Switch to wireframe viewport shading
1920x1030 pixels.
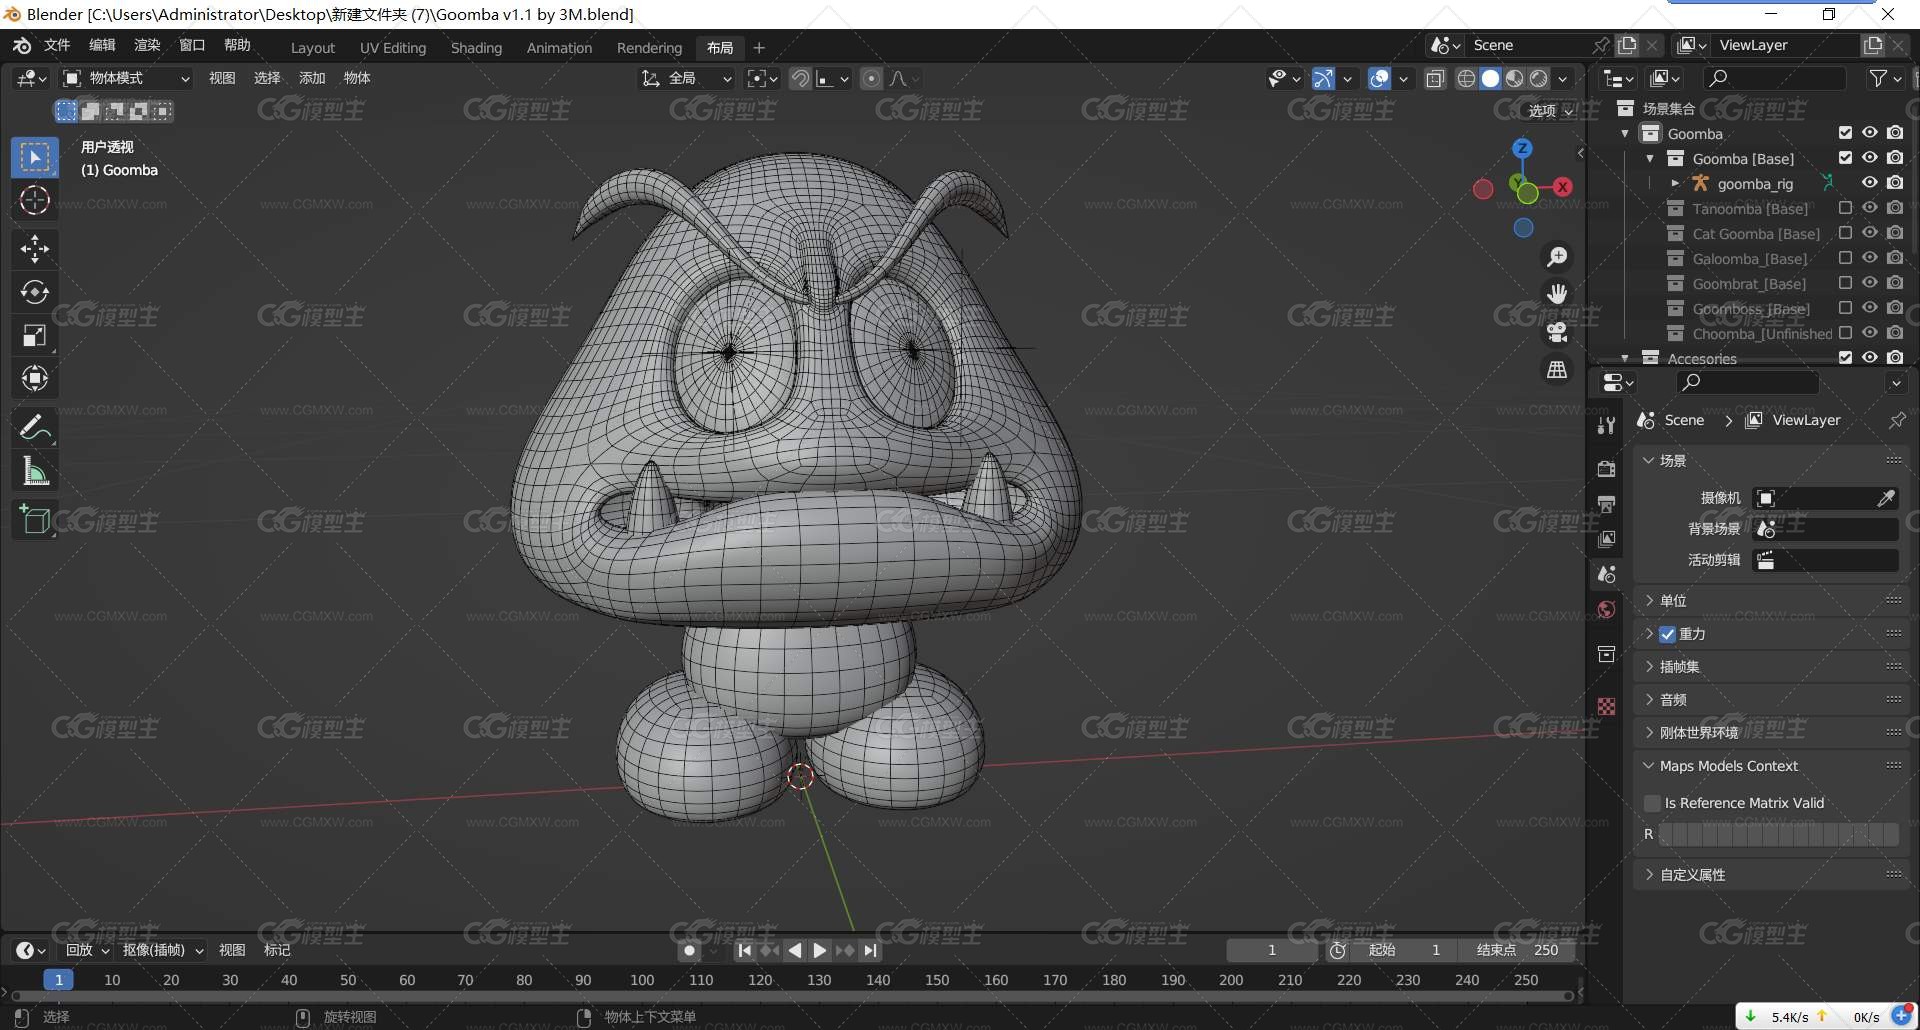tap(1466, 78)
